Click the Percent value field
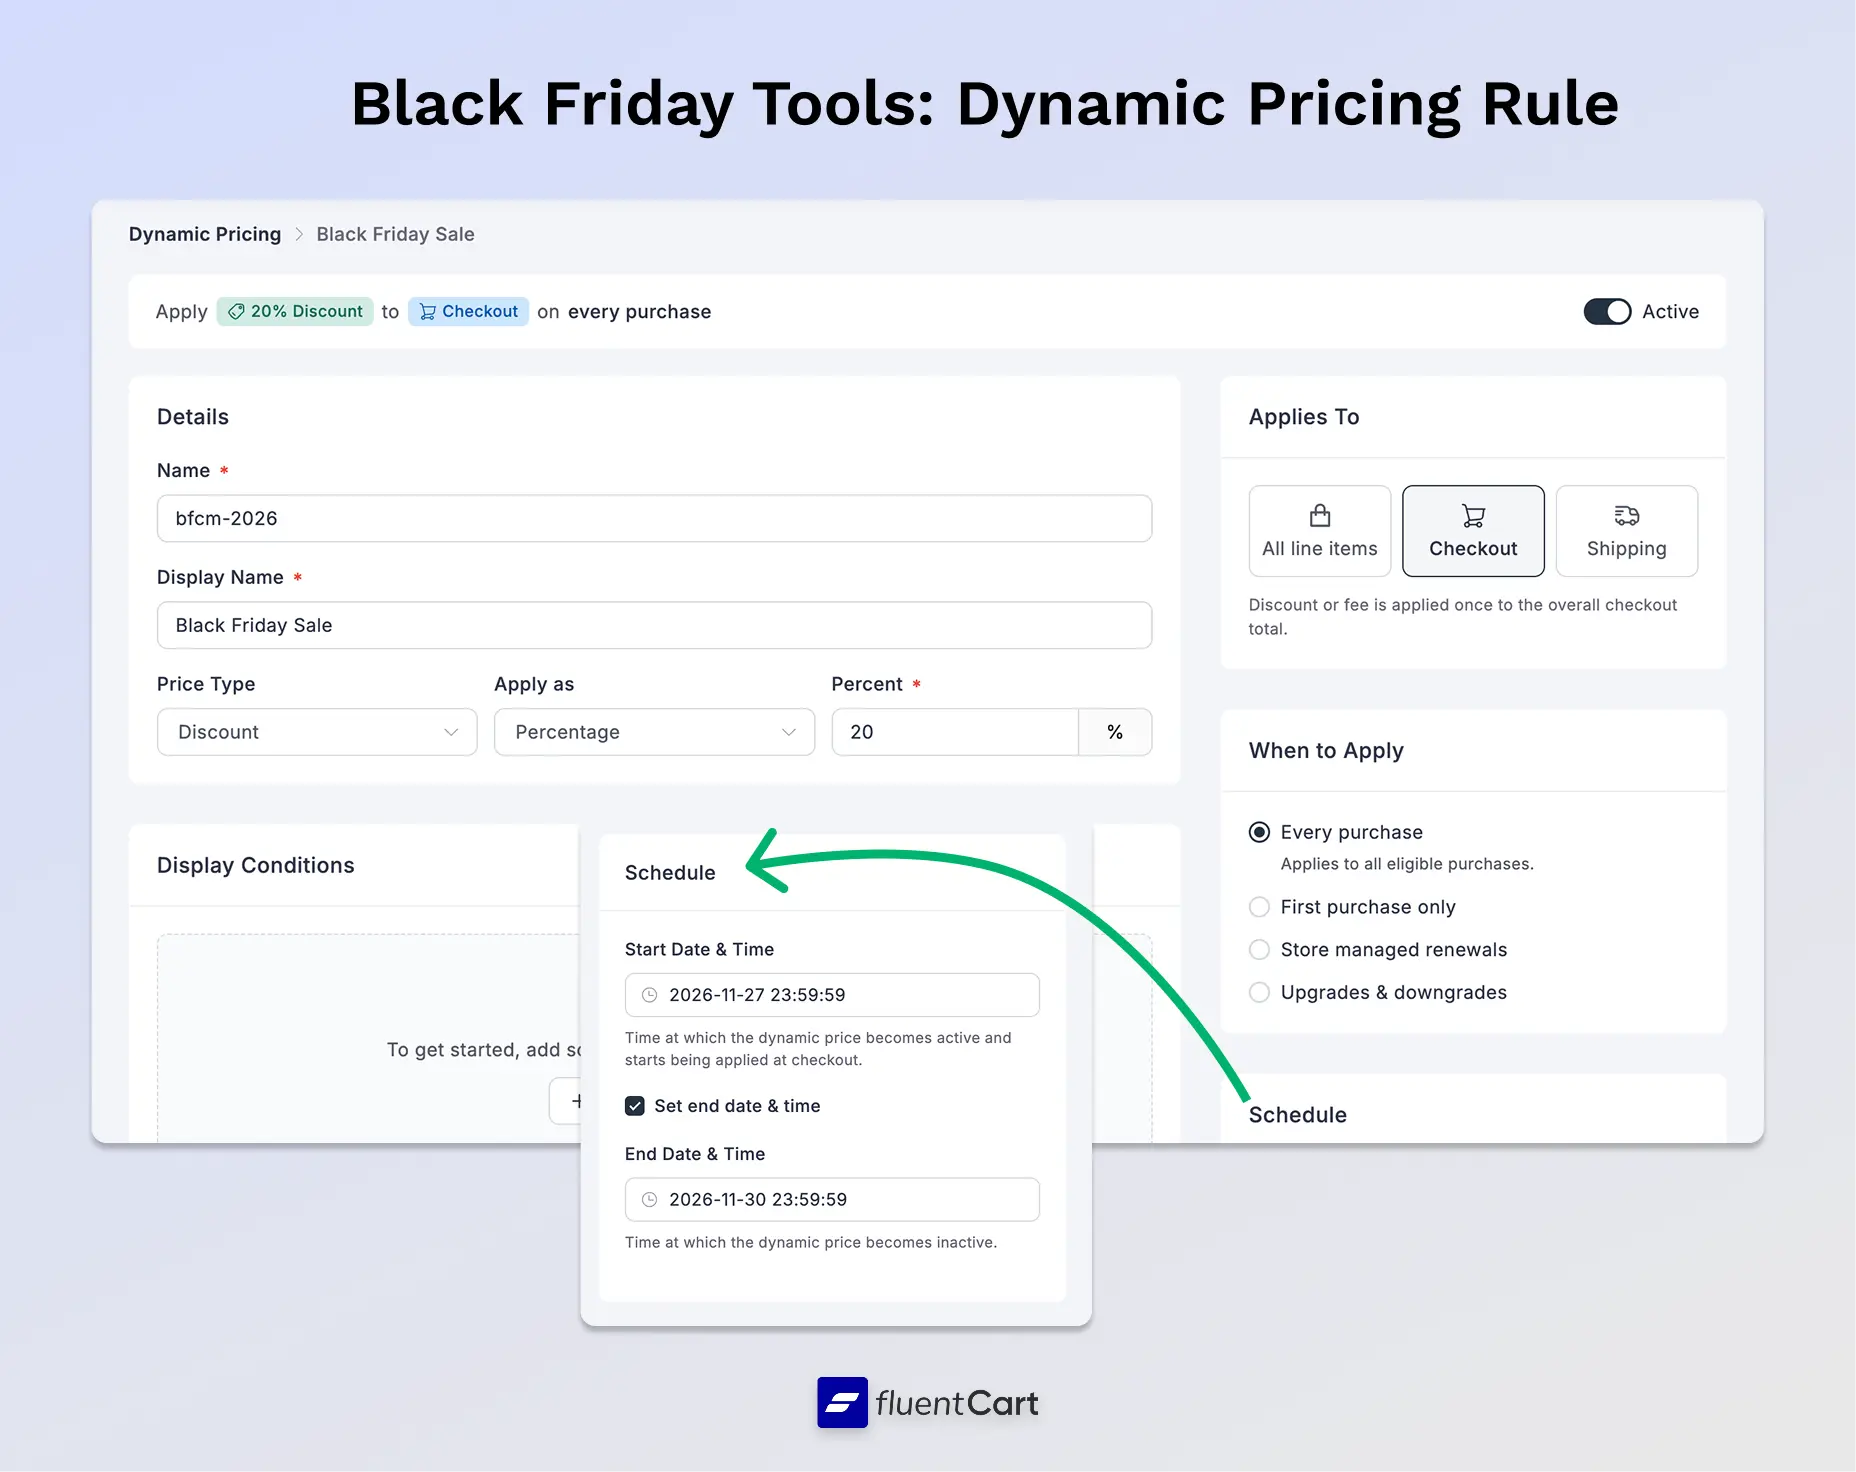Viewport: 1856px width, 1472px height. (955, 732)
